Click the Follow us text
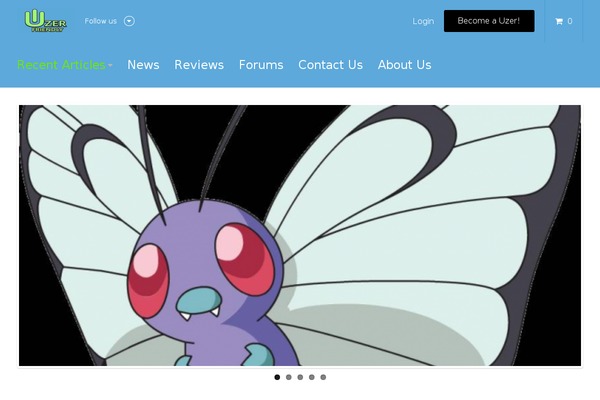 (x=101, y=21)
